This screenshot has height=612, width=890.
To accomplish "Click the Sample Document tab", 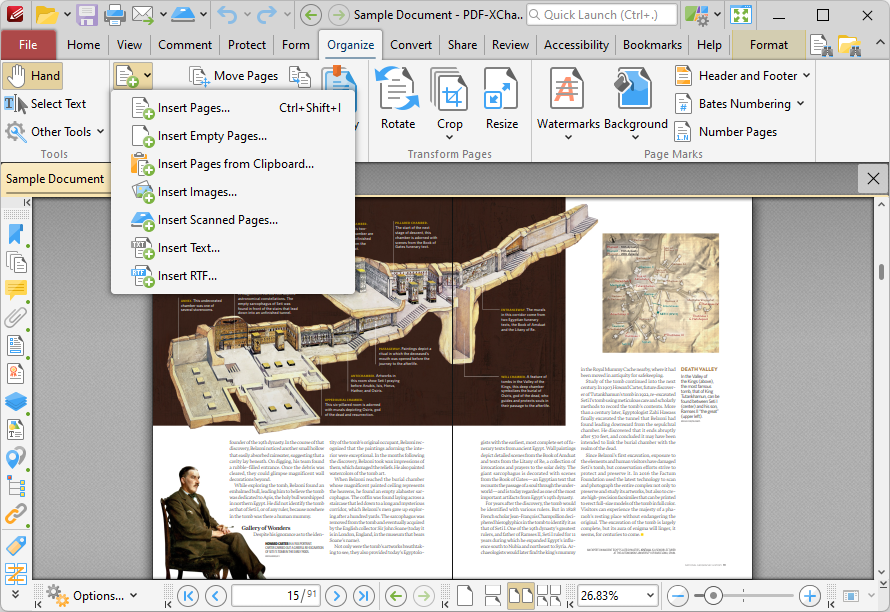I will point(55,179).
